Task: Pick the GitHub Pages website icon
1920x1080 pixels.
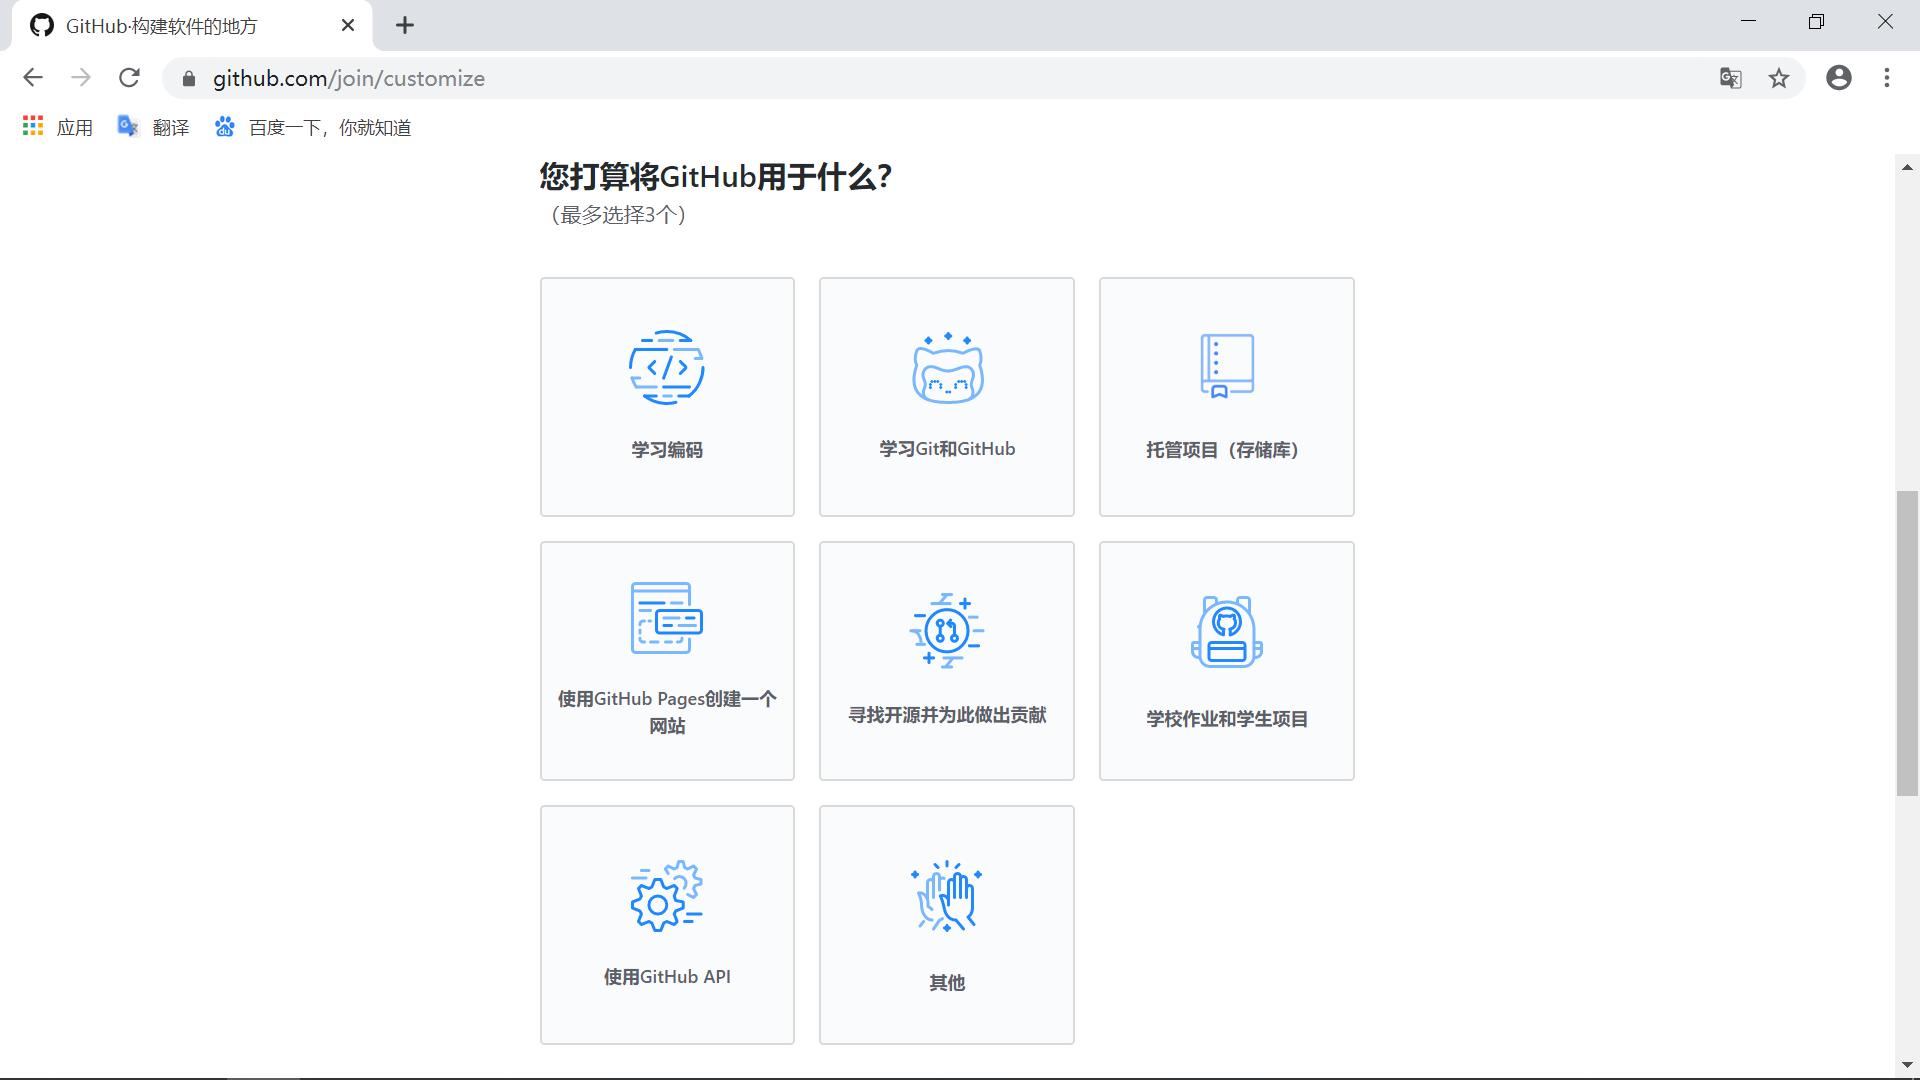Action: 667,618
